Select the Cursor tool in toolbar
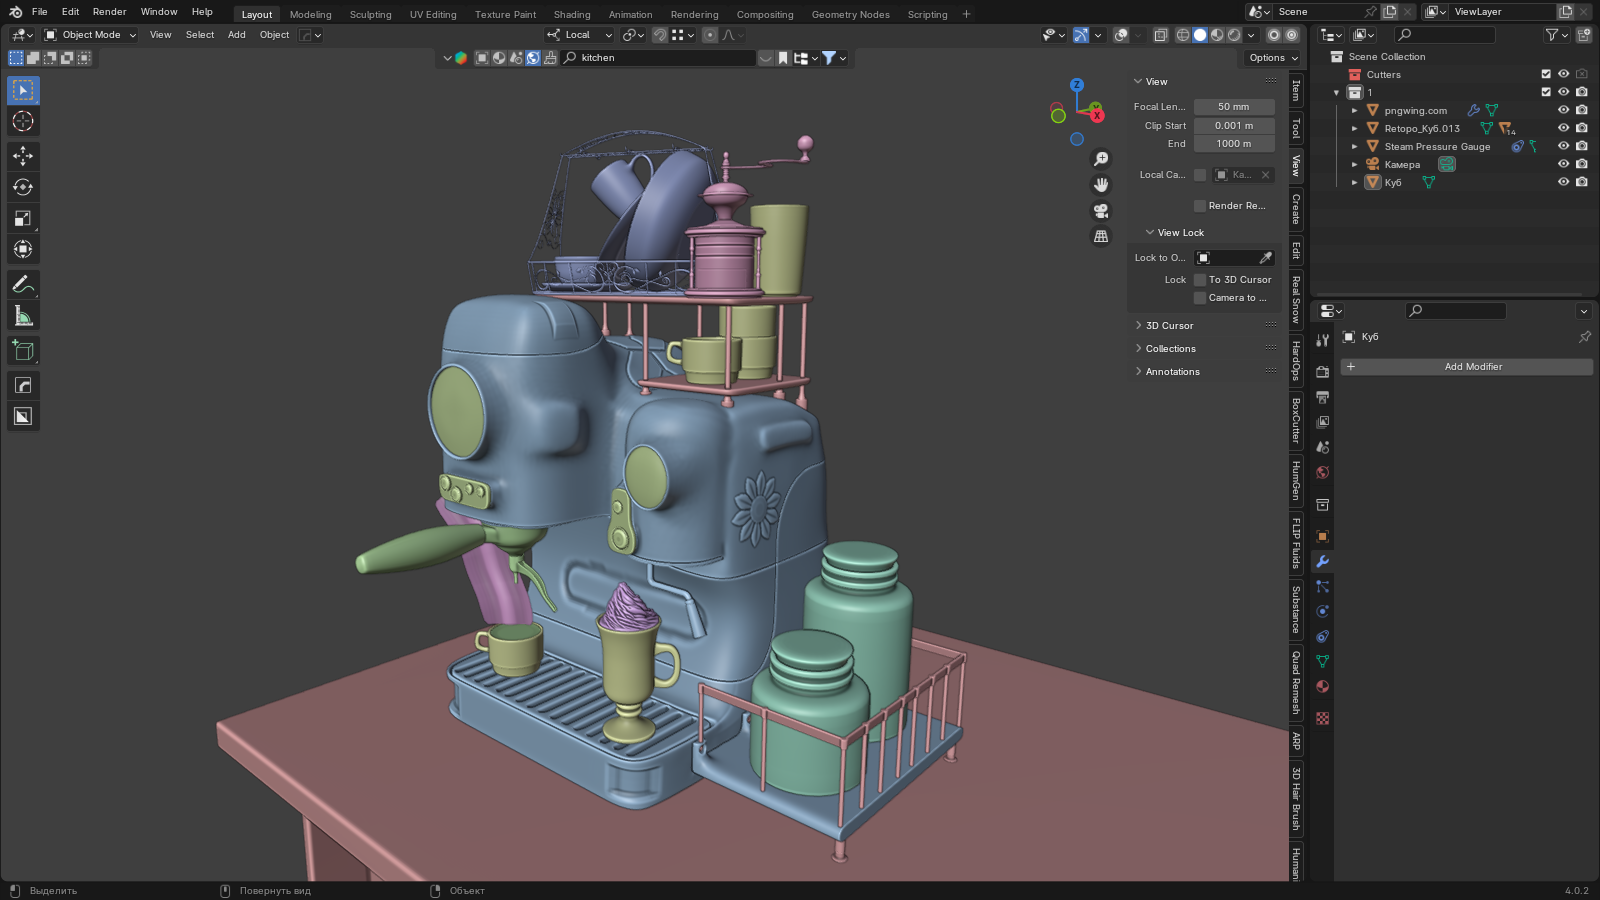Viewport: 1600px width, 900px height. click(x=23, y=122)
